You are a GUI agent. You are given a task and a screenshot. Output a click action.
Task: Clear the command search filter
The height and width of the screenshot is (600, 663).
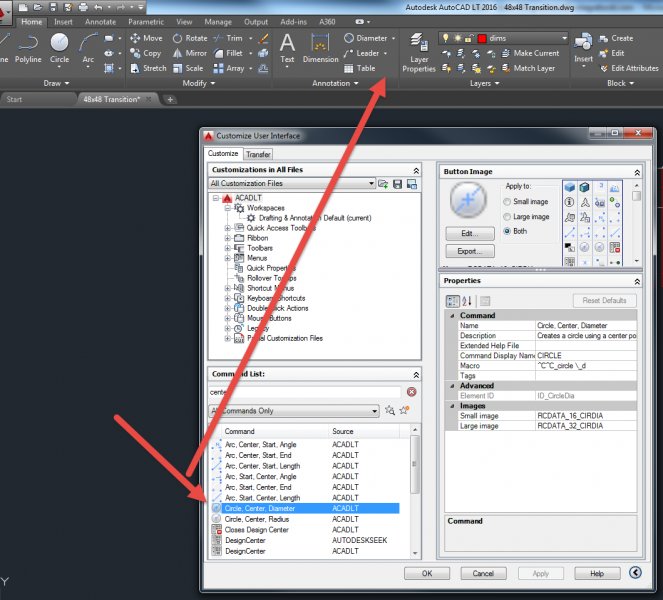click(x=411, y=392)
